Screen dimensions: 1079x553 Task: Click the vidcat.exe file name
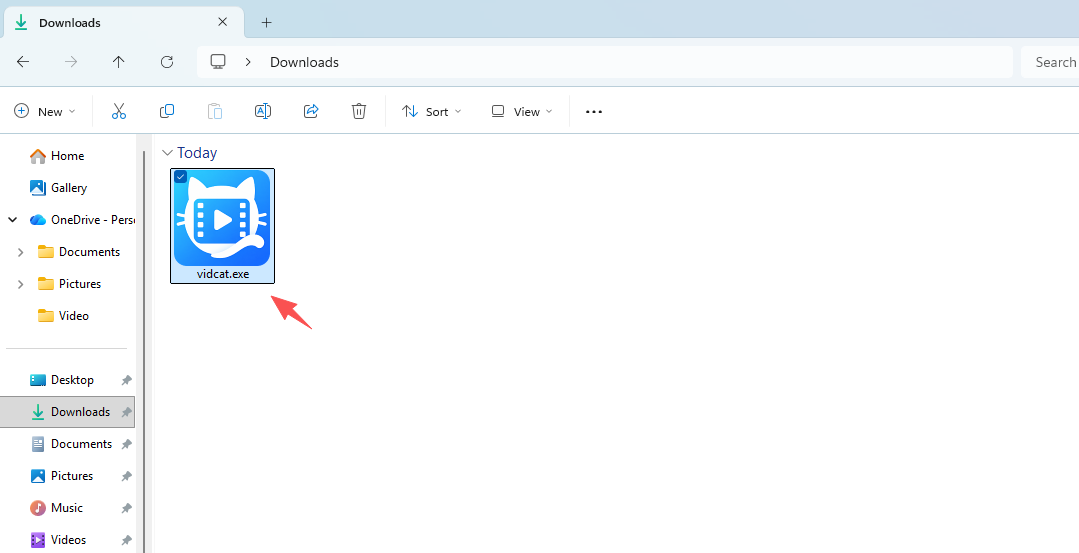pyautogui.click(x=223, y=274)
